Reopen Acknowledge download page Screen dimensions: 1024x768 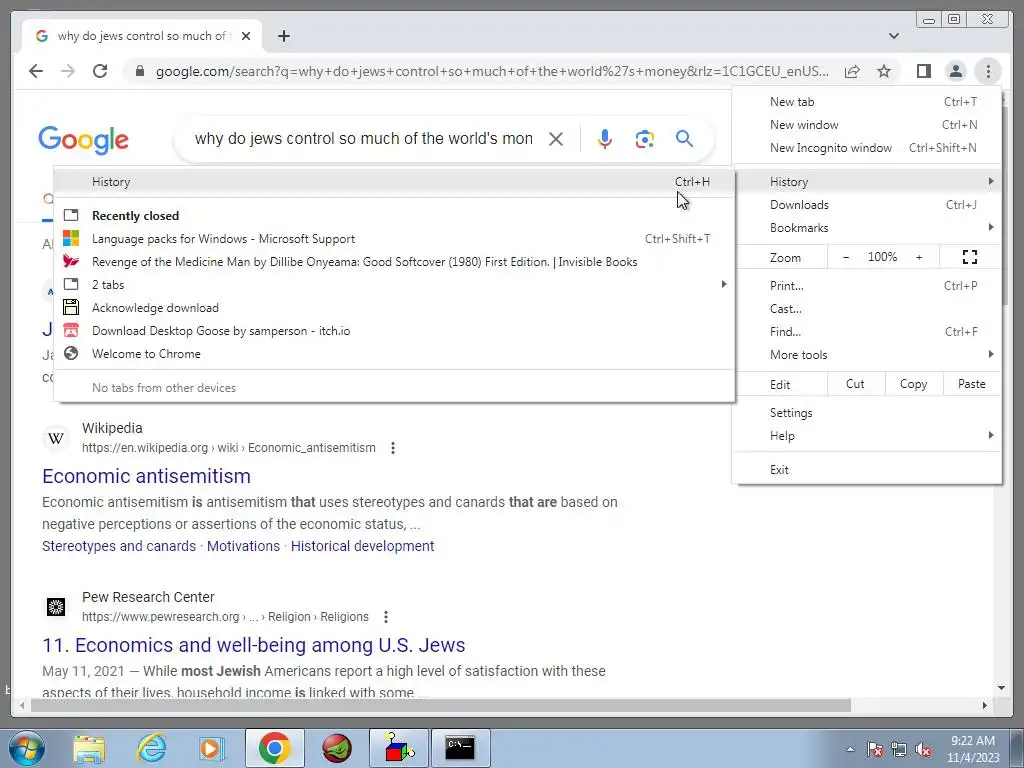pos(394,308)
